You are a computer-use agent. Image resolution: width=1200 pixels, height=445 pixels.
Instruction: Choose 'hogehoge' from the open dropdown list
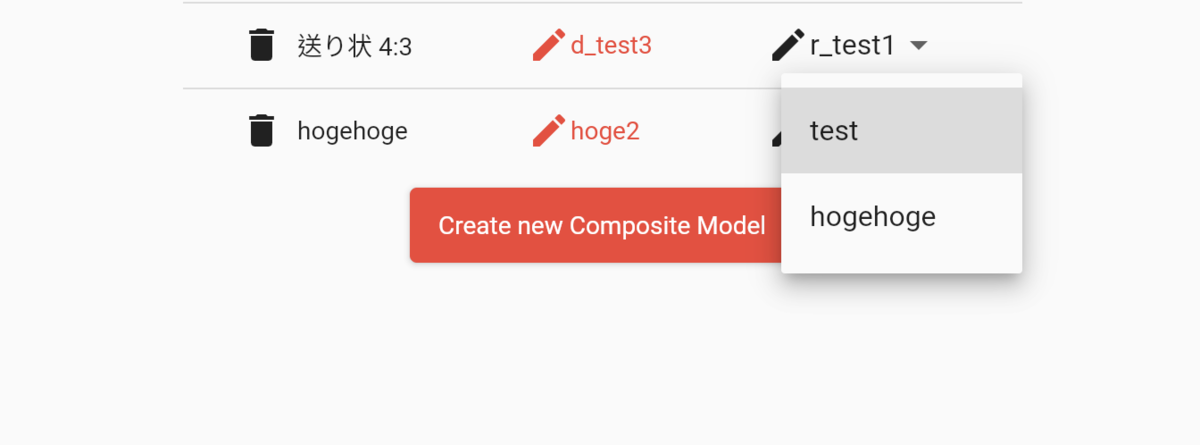coord(900,216)
